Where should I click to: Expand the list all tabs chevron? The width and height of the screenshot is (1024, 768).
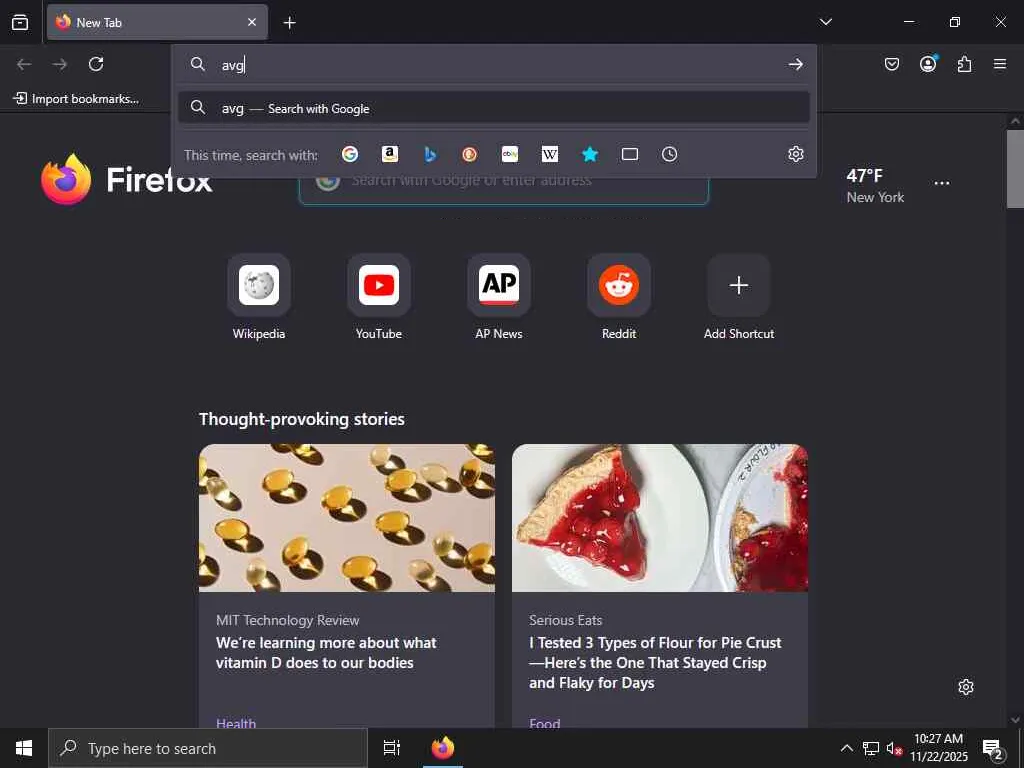825,22
